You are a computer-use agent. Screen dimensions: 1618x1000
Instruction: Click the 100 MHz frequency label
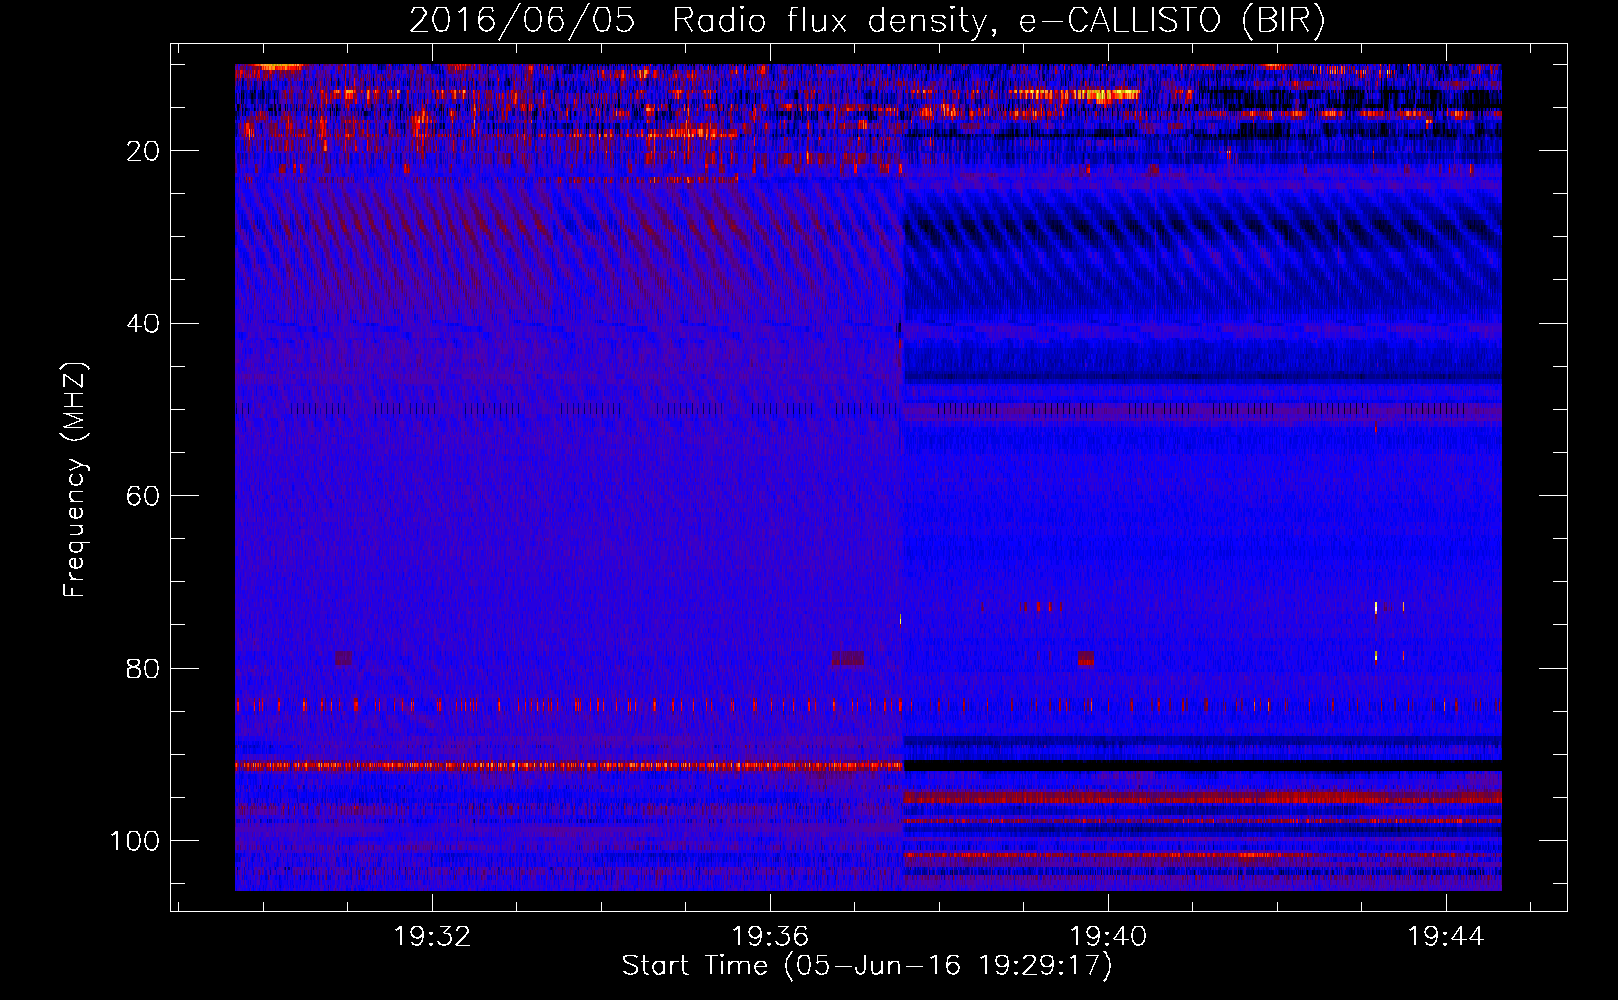click(135, 841)
